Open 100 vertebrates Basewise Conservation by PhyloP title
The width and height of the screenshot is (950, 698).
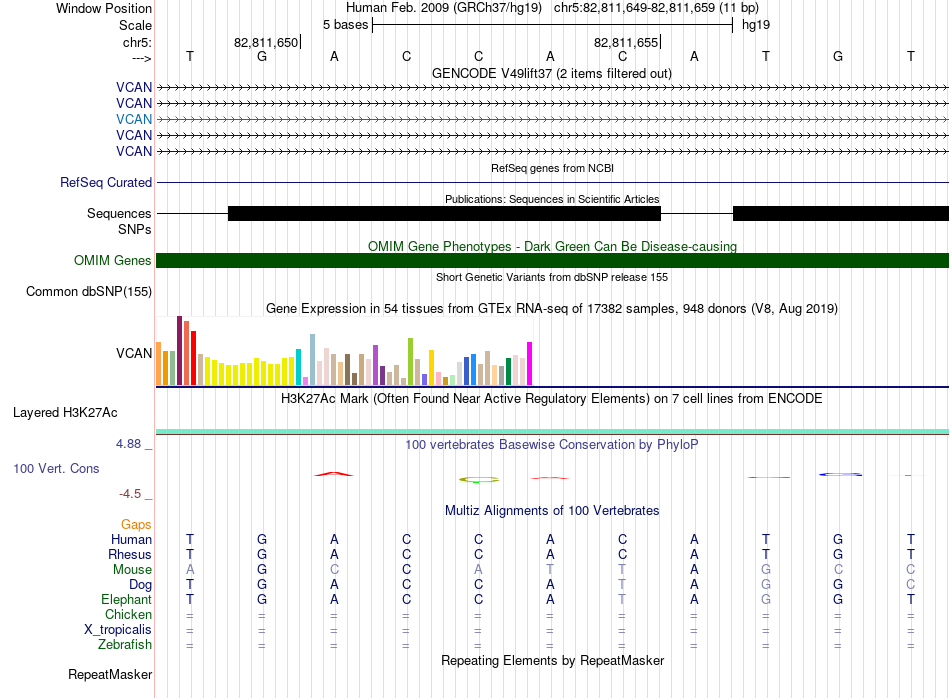[552, 445]
